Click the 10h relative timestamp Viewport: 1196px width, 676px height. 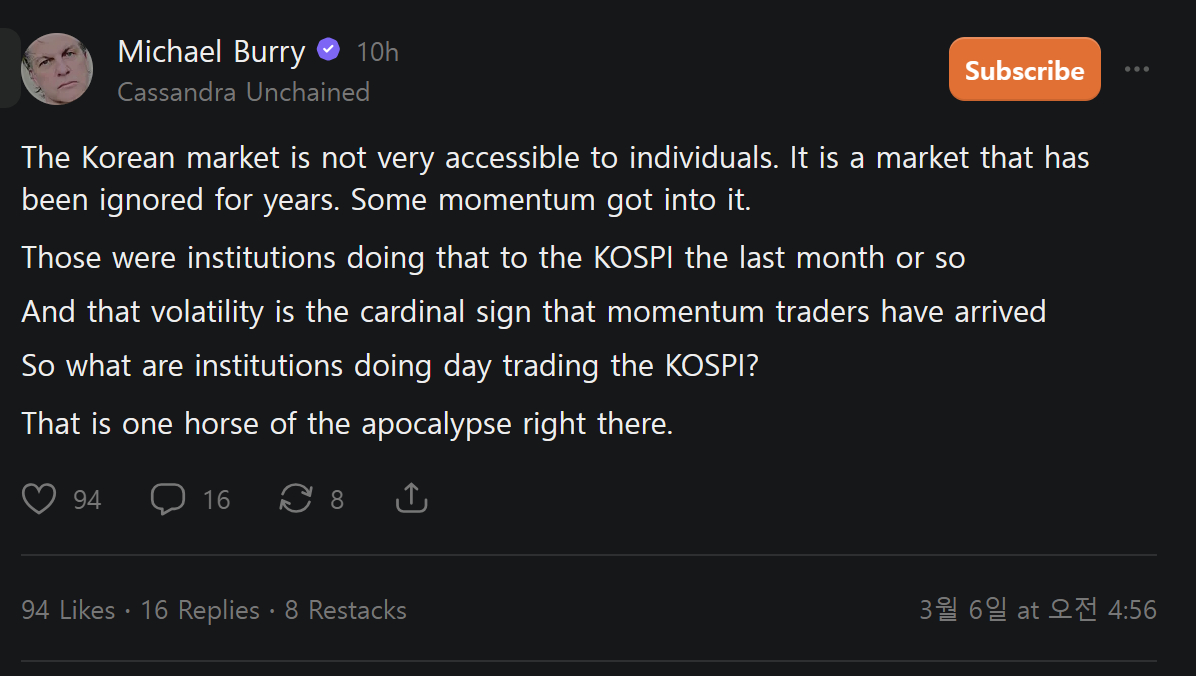pos(378,52)
